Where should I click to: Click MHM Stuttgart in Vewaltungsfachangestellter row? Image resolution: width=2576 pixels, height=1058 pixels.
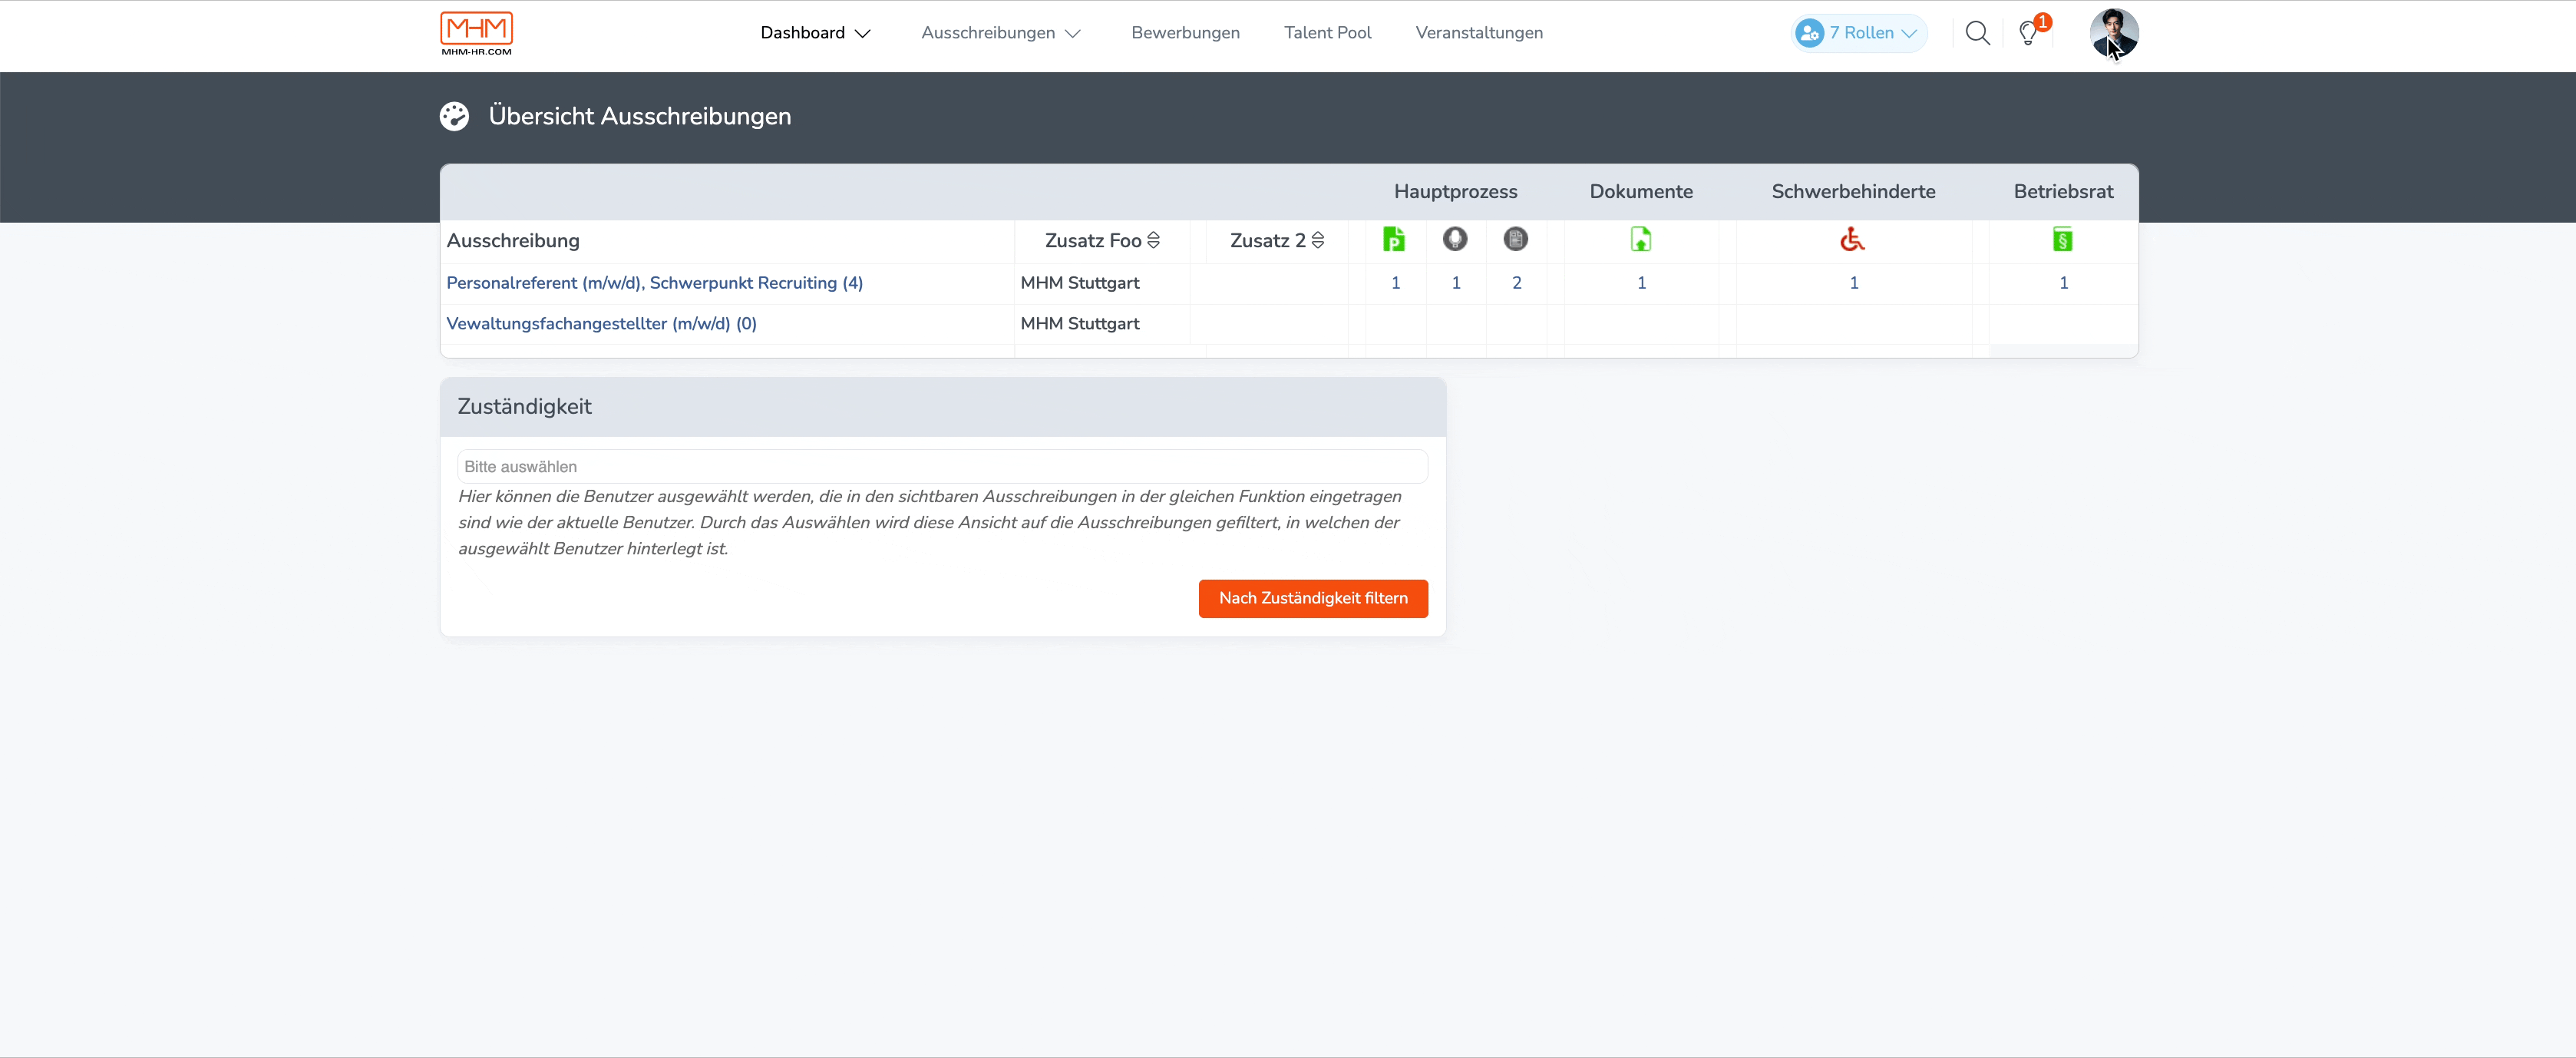[x=1080, y=324]
